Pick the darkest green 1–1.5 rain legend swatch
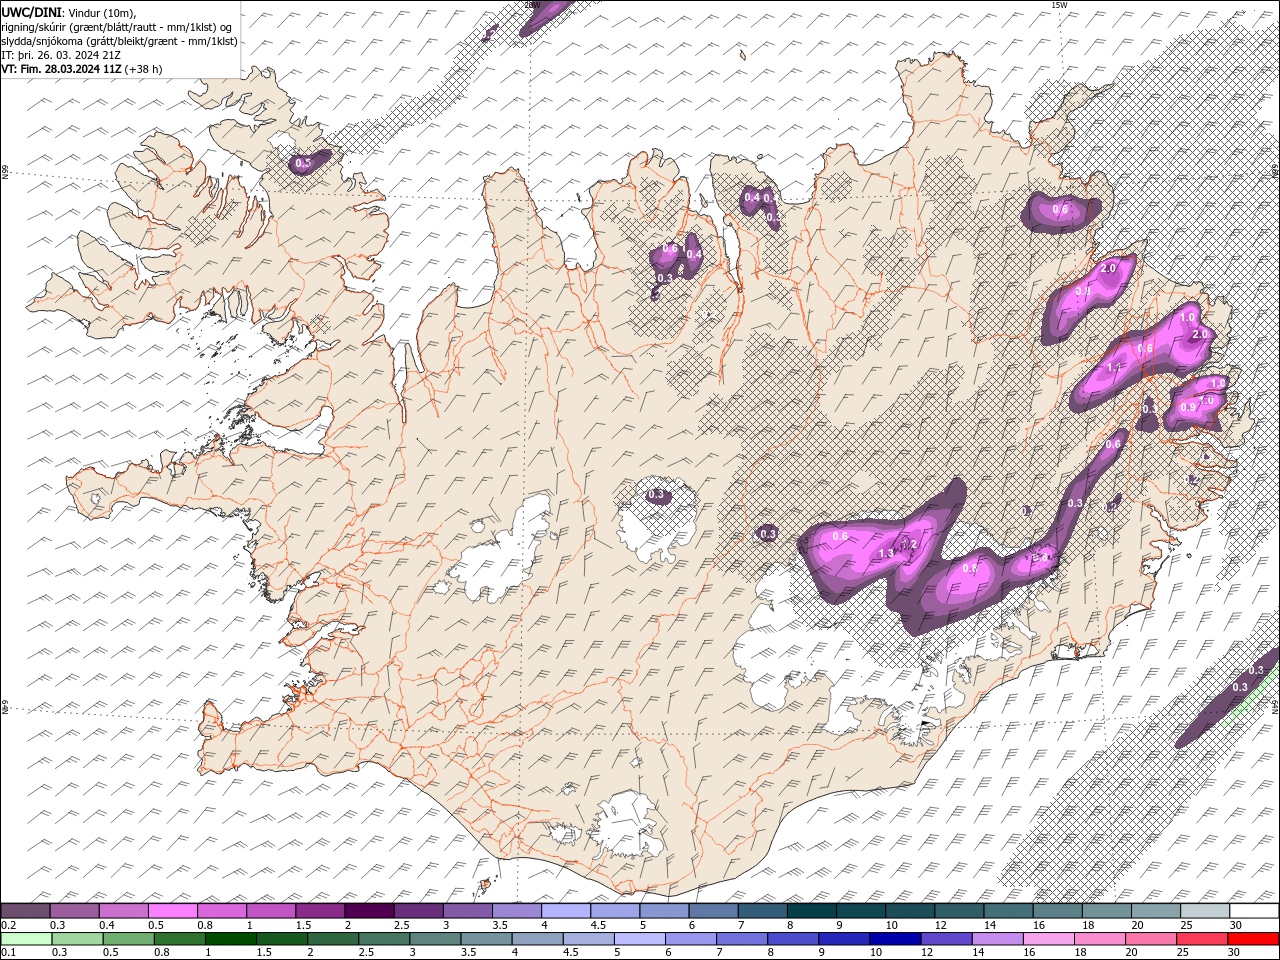The height and width of the screenshot is (960, 1280). (x=230, y=938)
